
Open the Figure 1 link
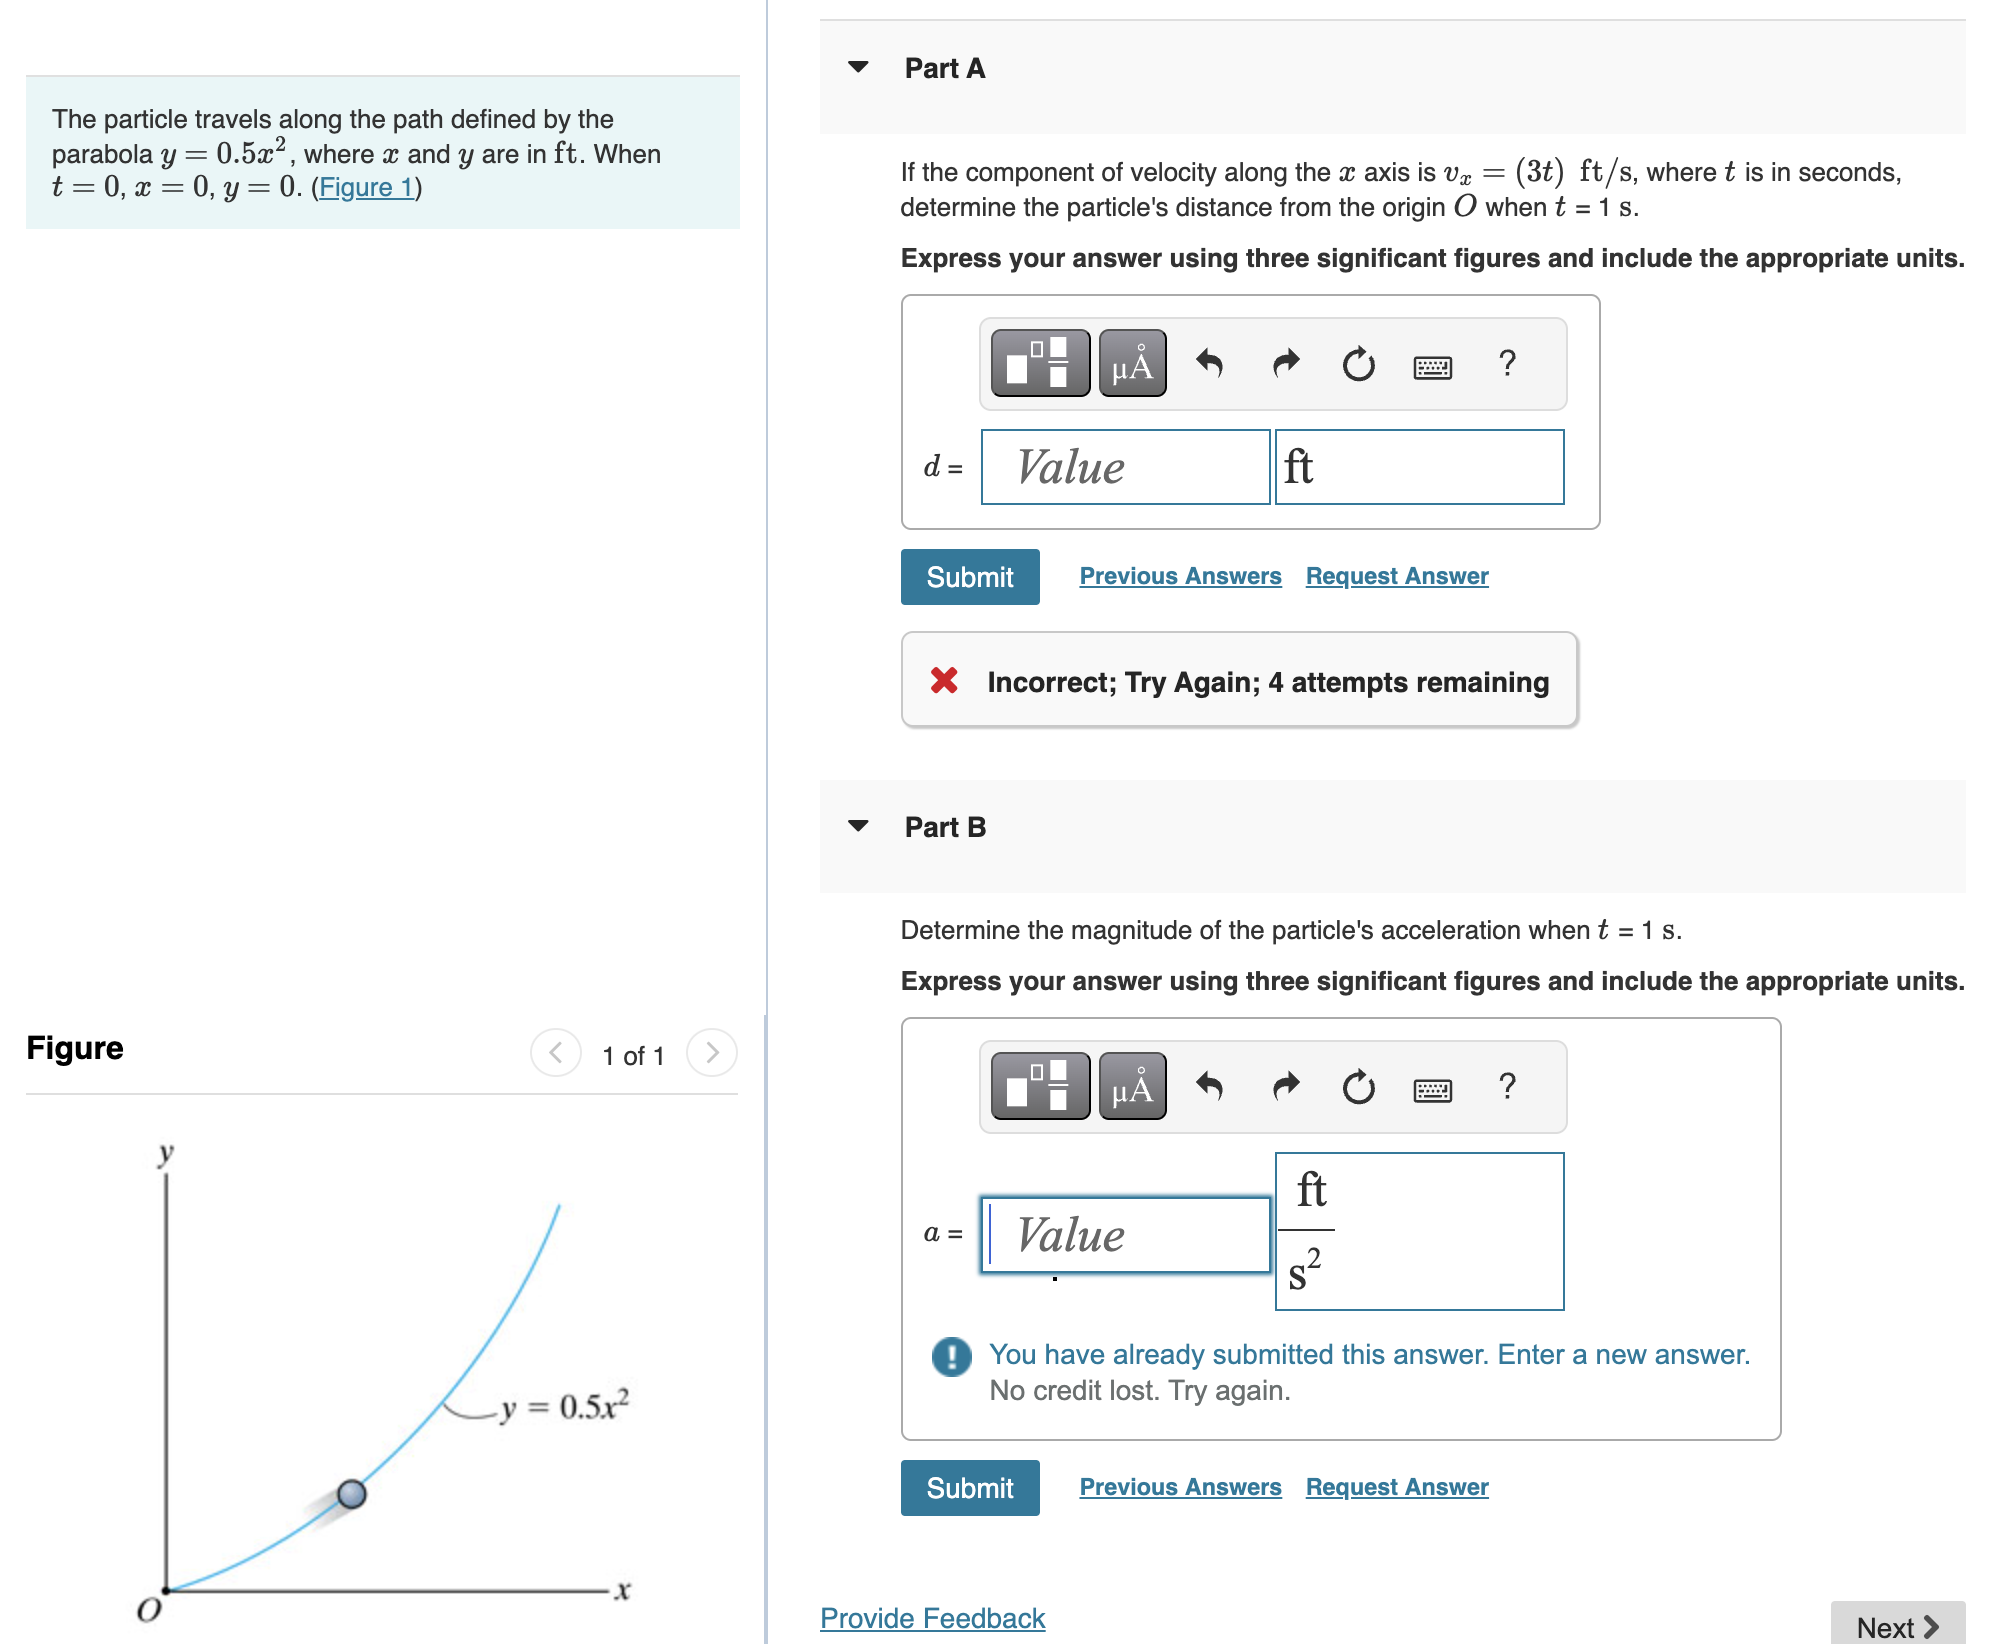coord(365,186)
